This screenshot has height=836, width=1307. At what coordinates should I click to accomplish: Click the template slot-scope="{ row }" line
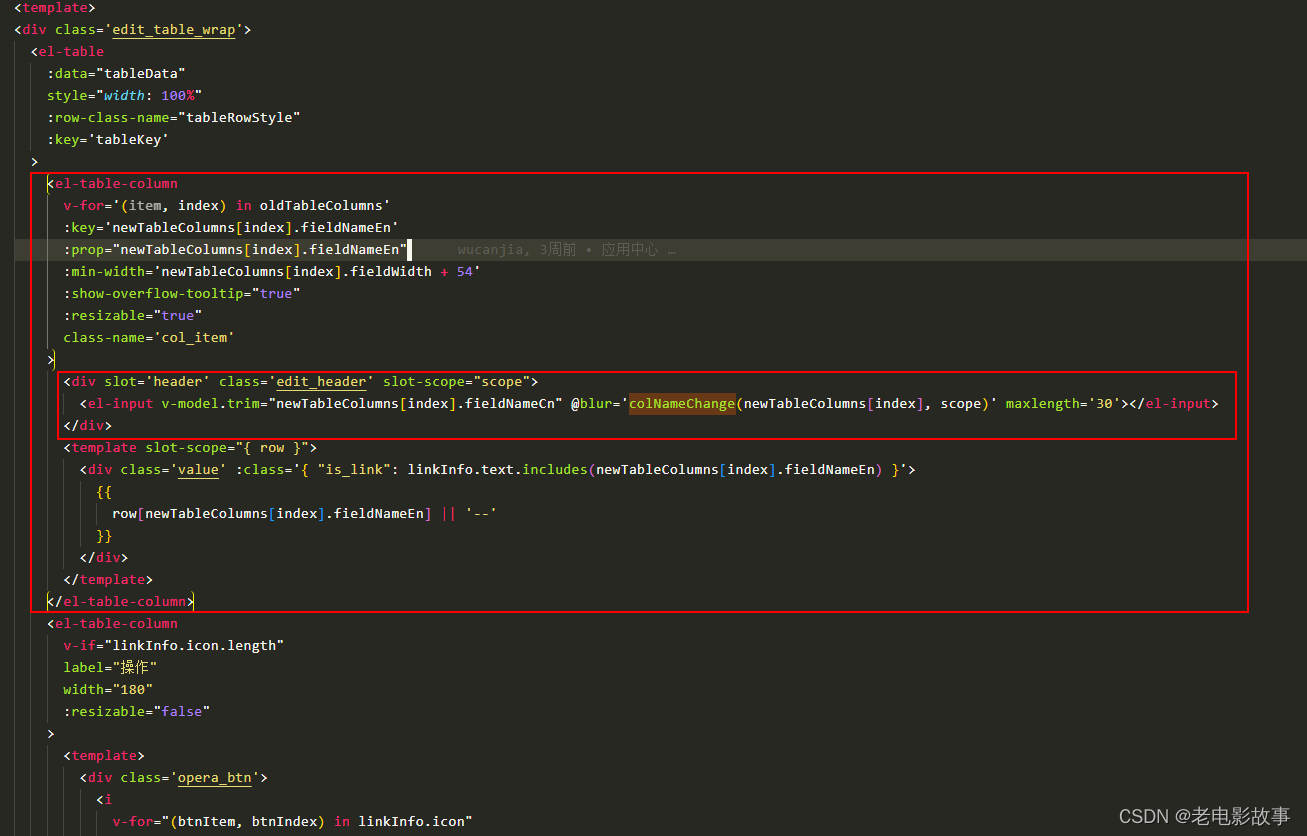tap(190, 447)
